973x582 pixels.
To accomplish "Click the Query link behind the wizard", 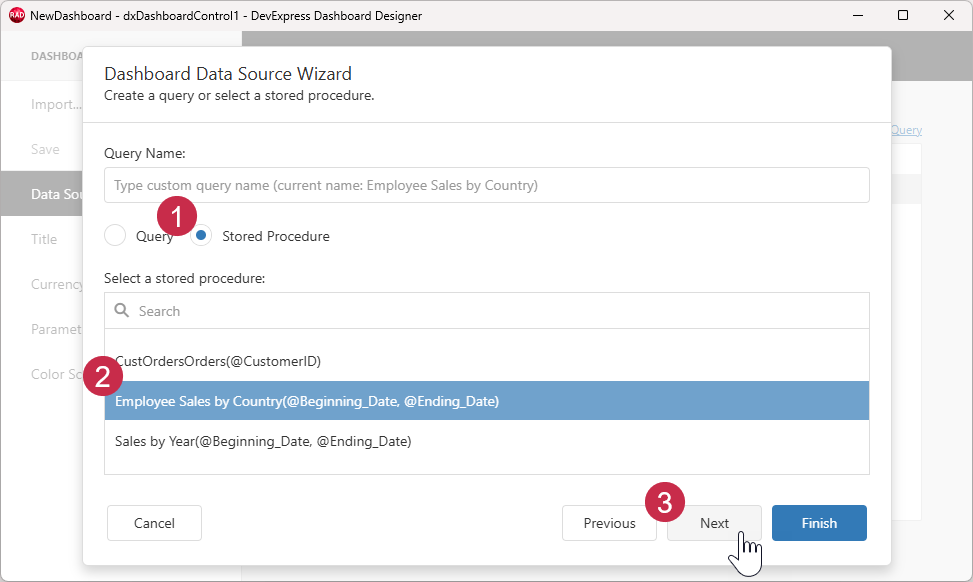I will point(907,130).
